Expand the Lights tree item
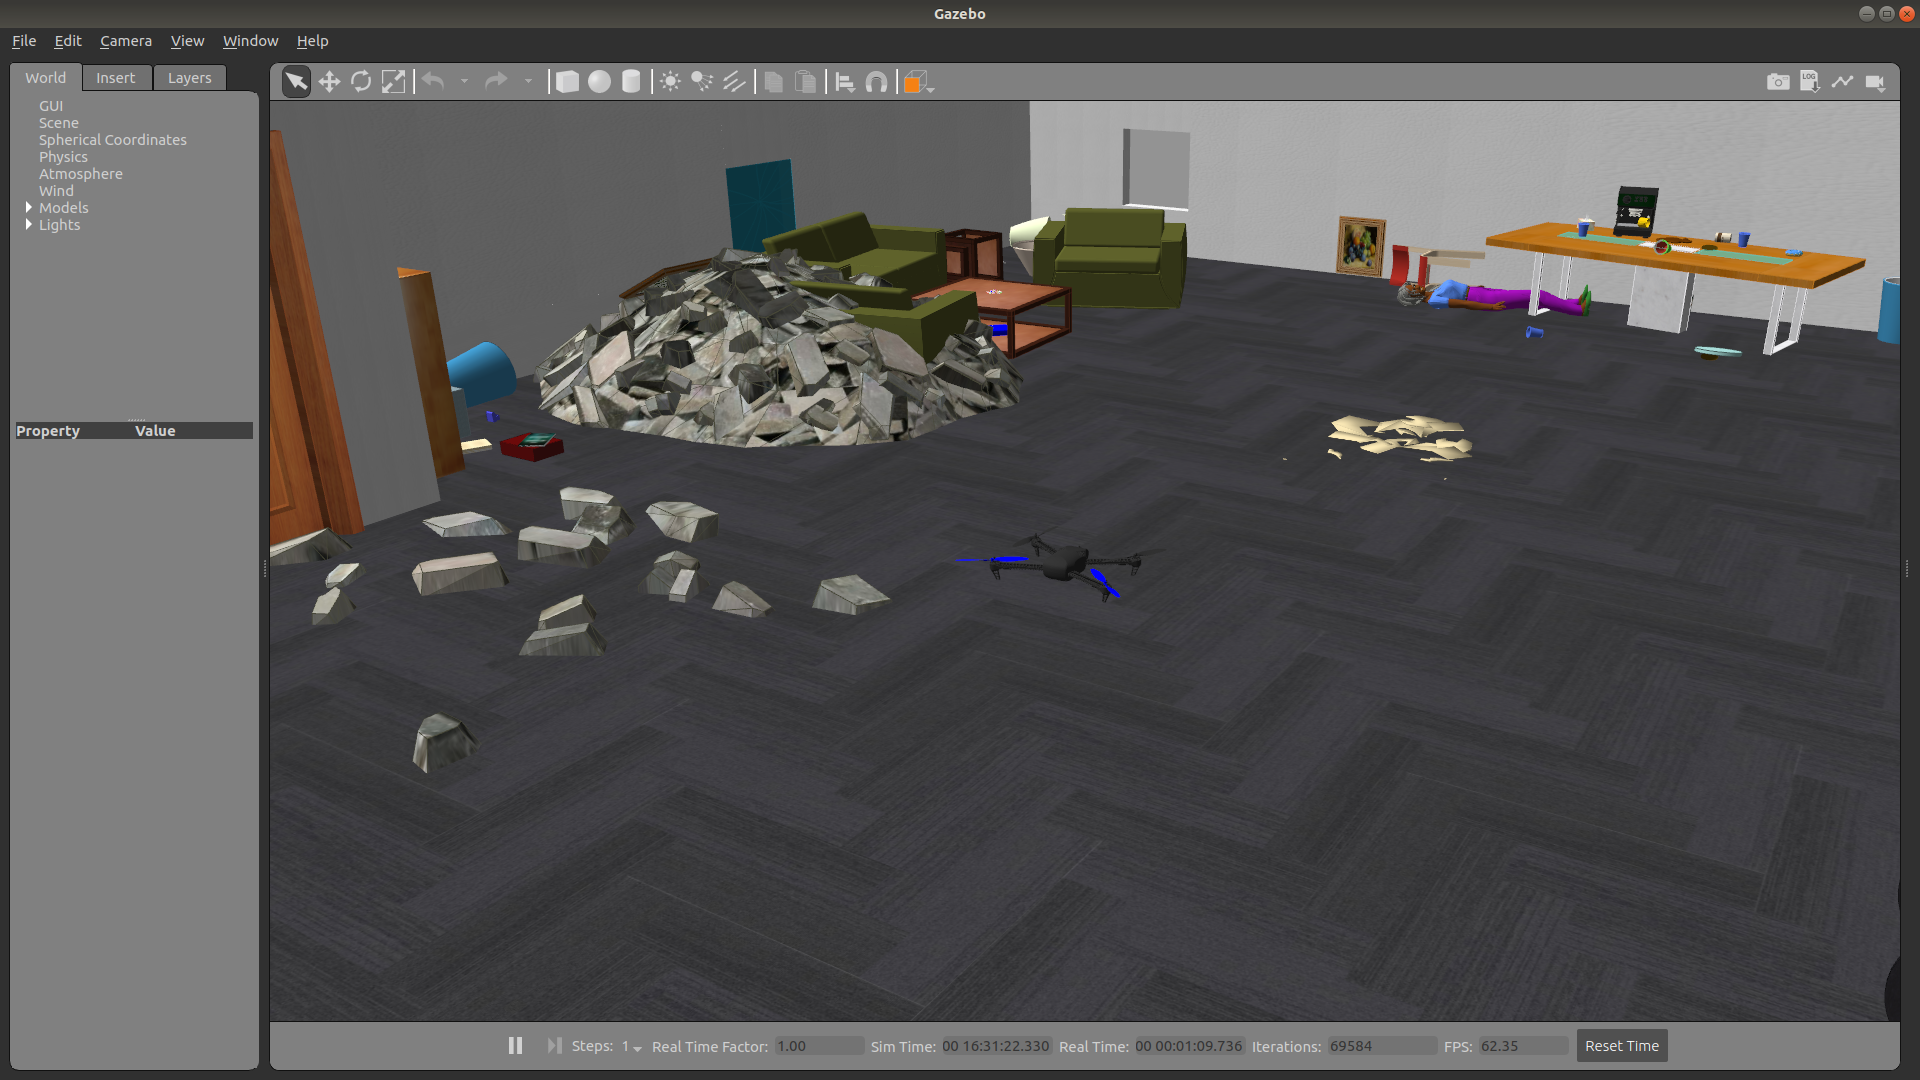This screenshot has width=1920, height=1080. [29, 225]
